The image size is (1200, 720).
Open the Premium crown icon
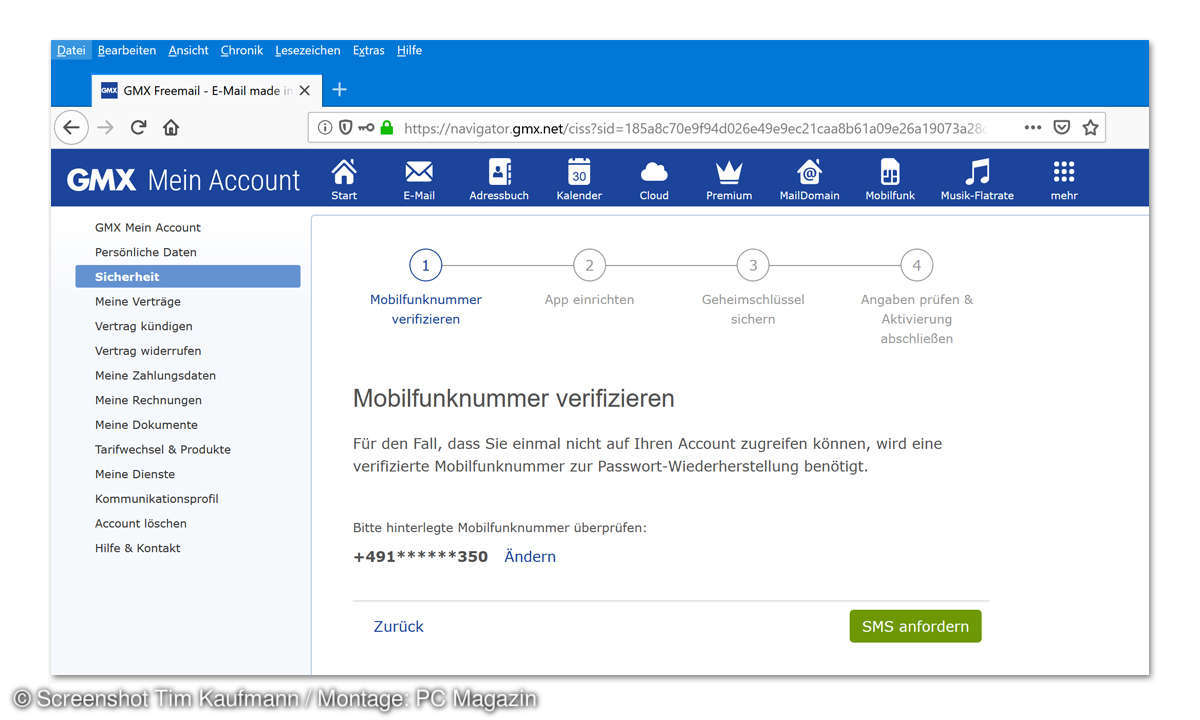[729, 172]
